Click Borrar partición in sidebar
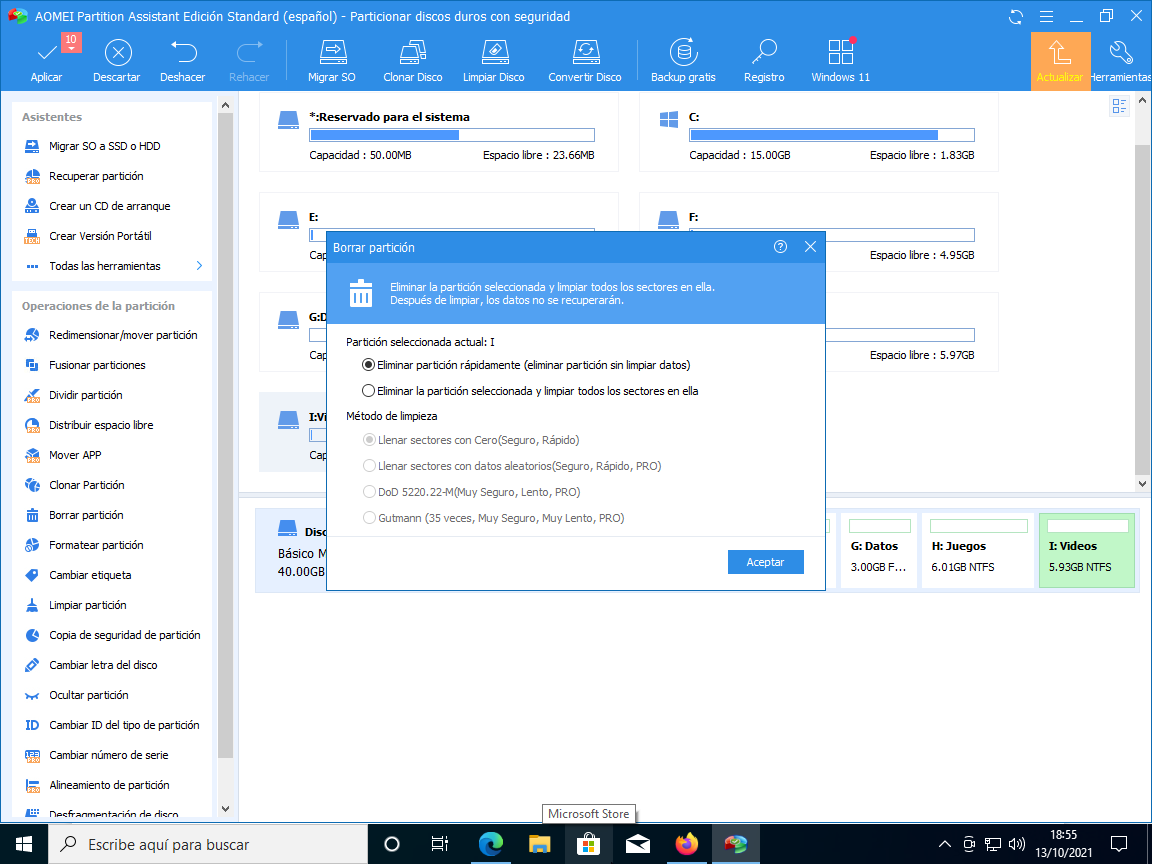The image size is (1152, 864). 86,516
